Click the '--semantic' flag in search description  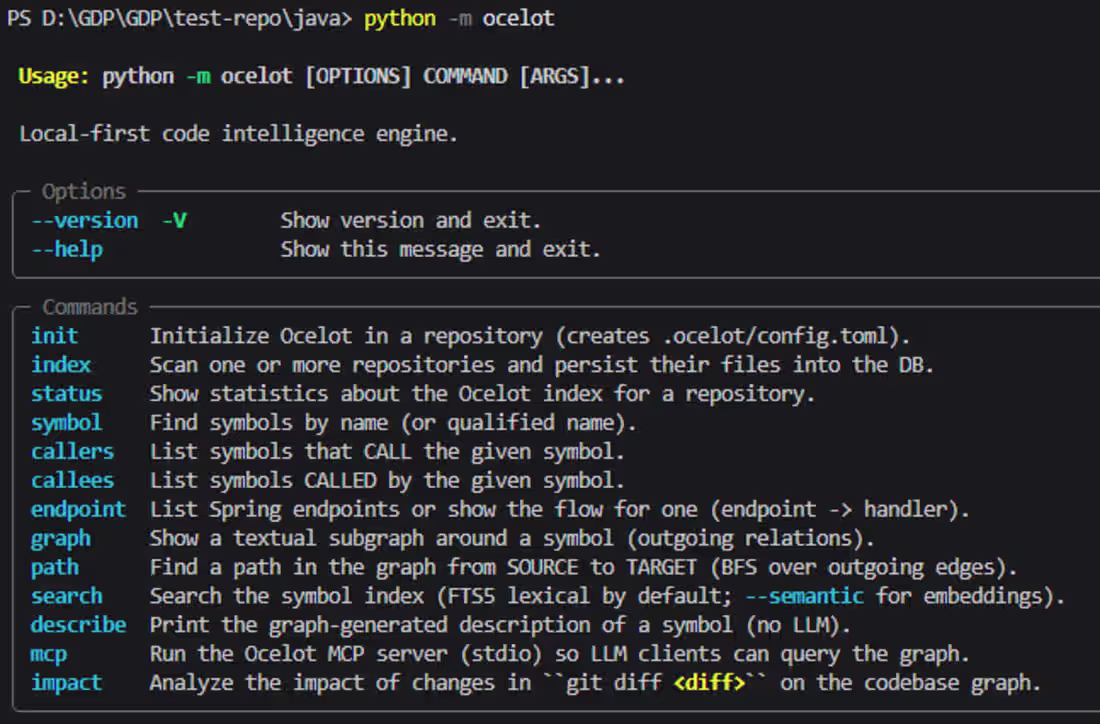[x=804, y=596]
